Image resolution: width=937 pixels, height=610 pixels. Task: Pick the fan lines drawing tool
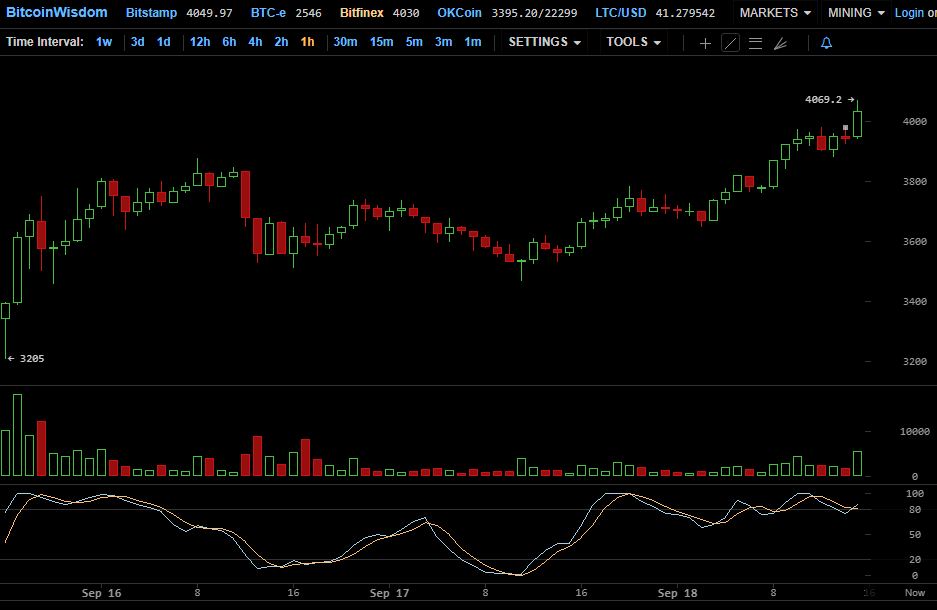[781, 43]
